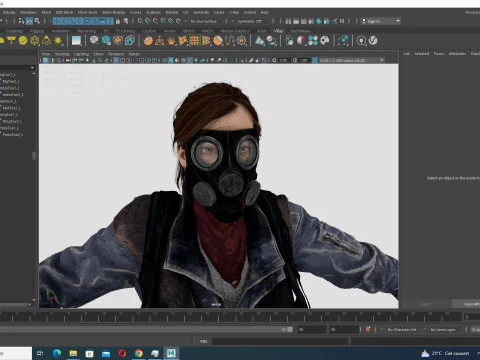
Task: Open the No Live Surface dropdown
Action: (x=206, y=21)
